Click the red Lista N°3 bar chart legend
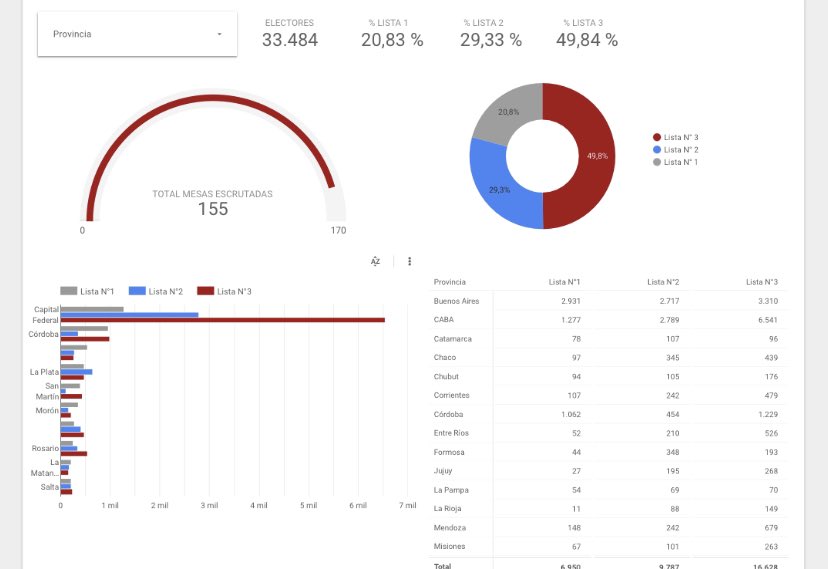 click(224, 291)
